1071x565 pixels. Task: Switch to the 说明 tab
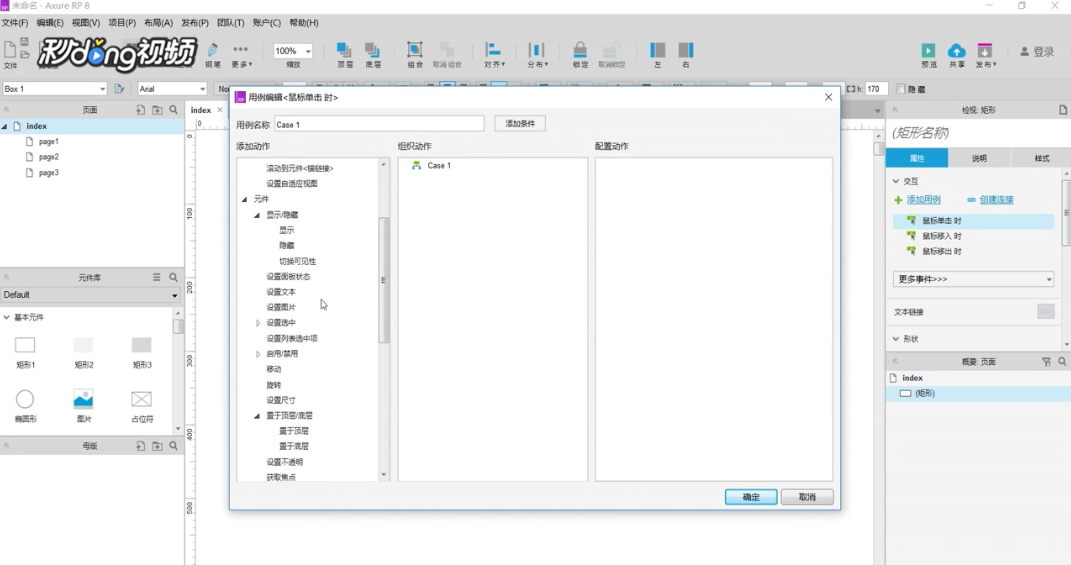[979, 158]
